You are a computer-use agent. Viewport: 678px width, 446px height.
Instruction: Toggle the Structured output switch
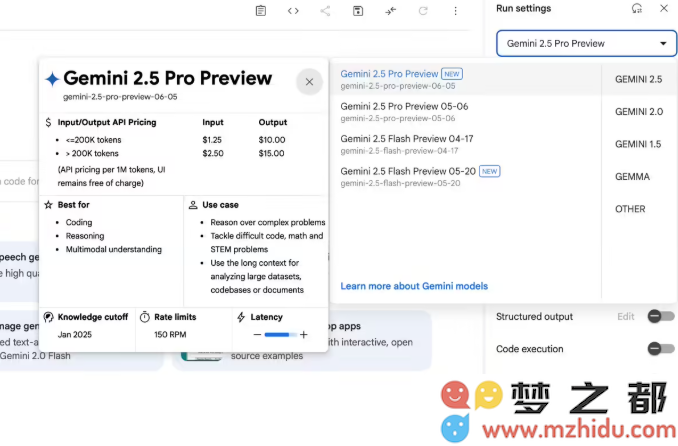(x=661, y=316)
